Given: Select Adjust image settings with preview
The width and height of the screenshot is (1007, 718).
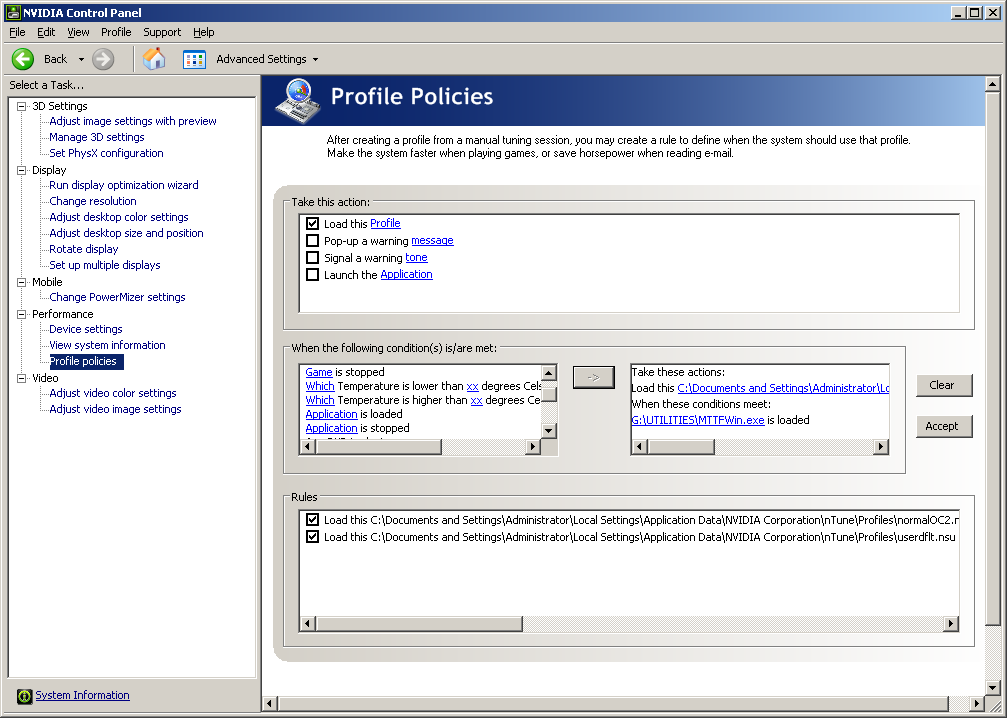Looking at the screenshot, I should click(133, 121).
